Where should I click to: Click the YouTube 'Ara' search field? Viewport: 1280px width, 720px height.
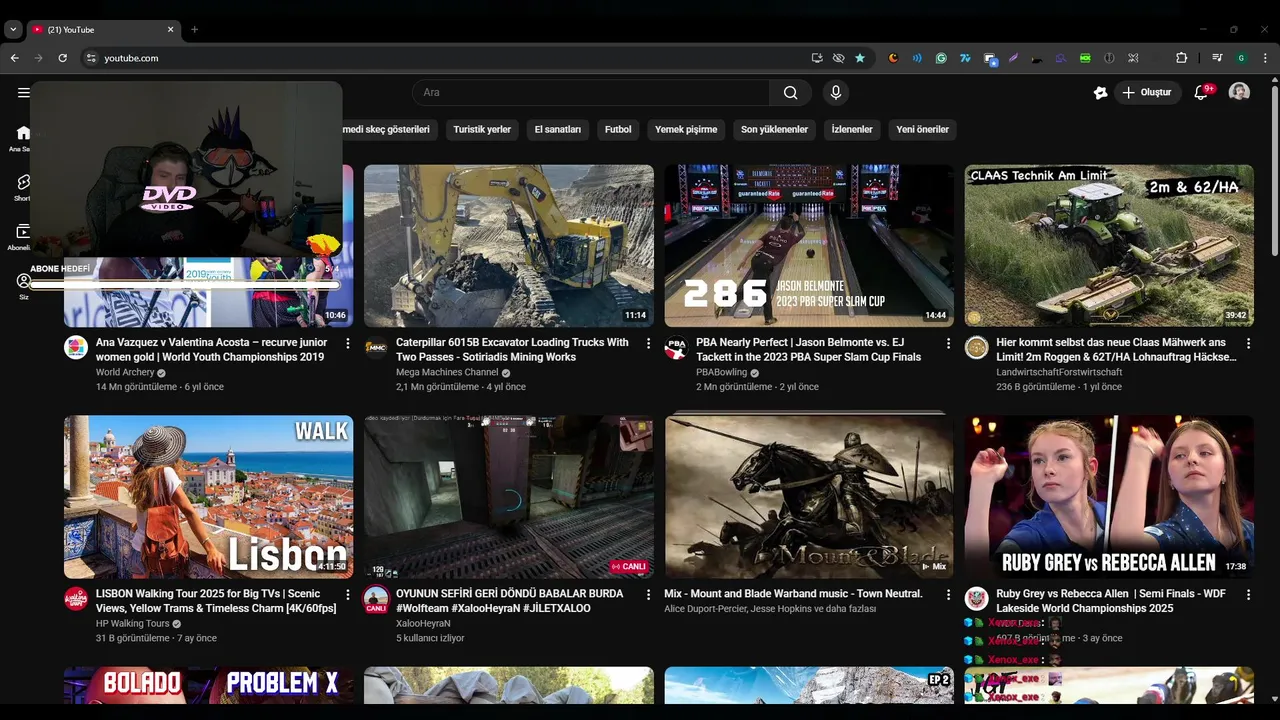[590, 93]
